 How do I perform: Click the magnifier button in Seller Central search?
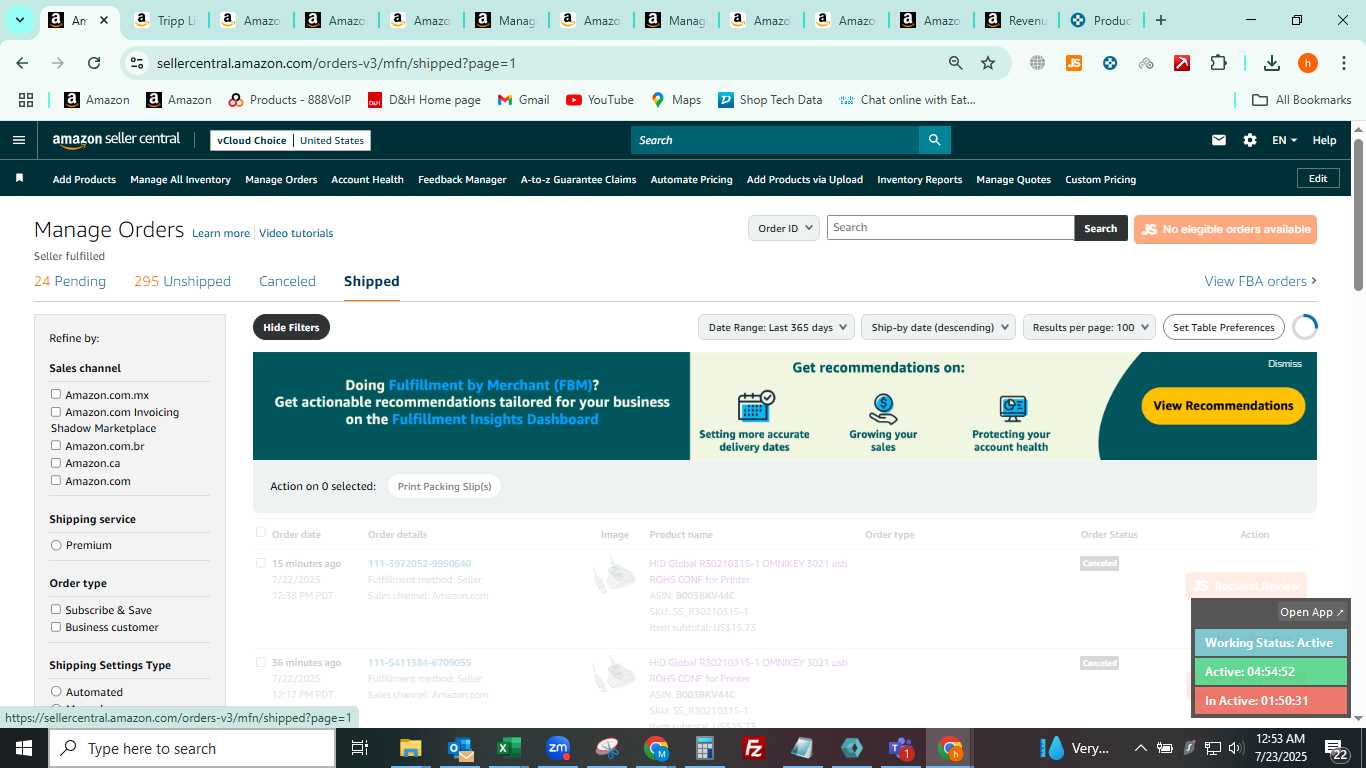click(934, 140)
